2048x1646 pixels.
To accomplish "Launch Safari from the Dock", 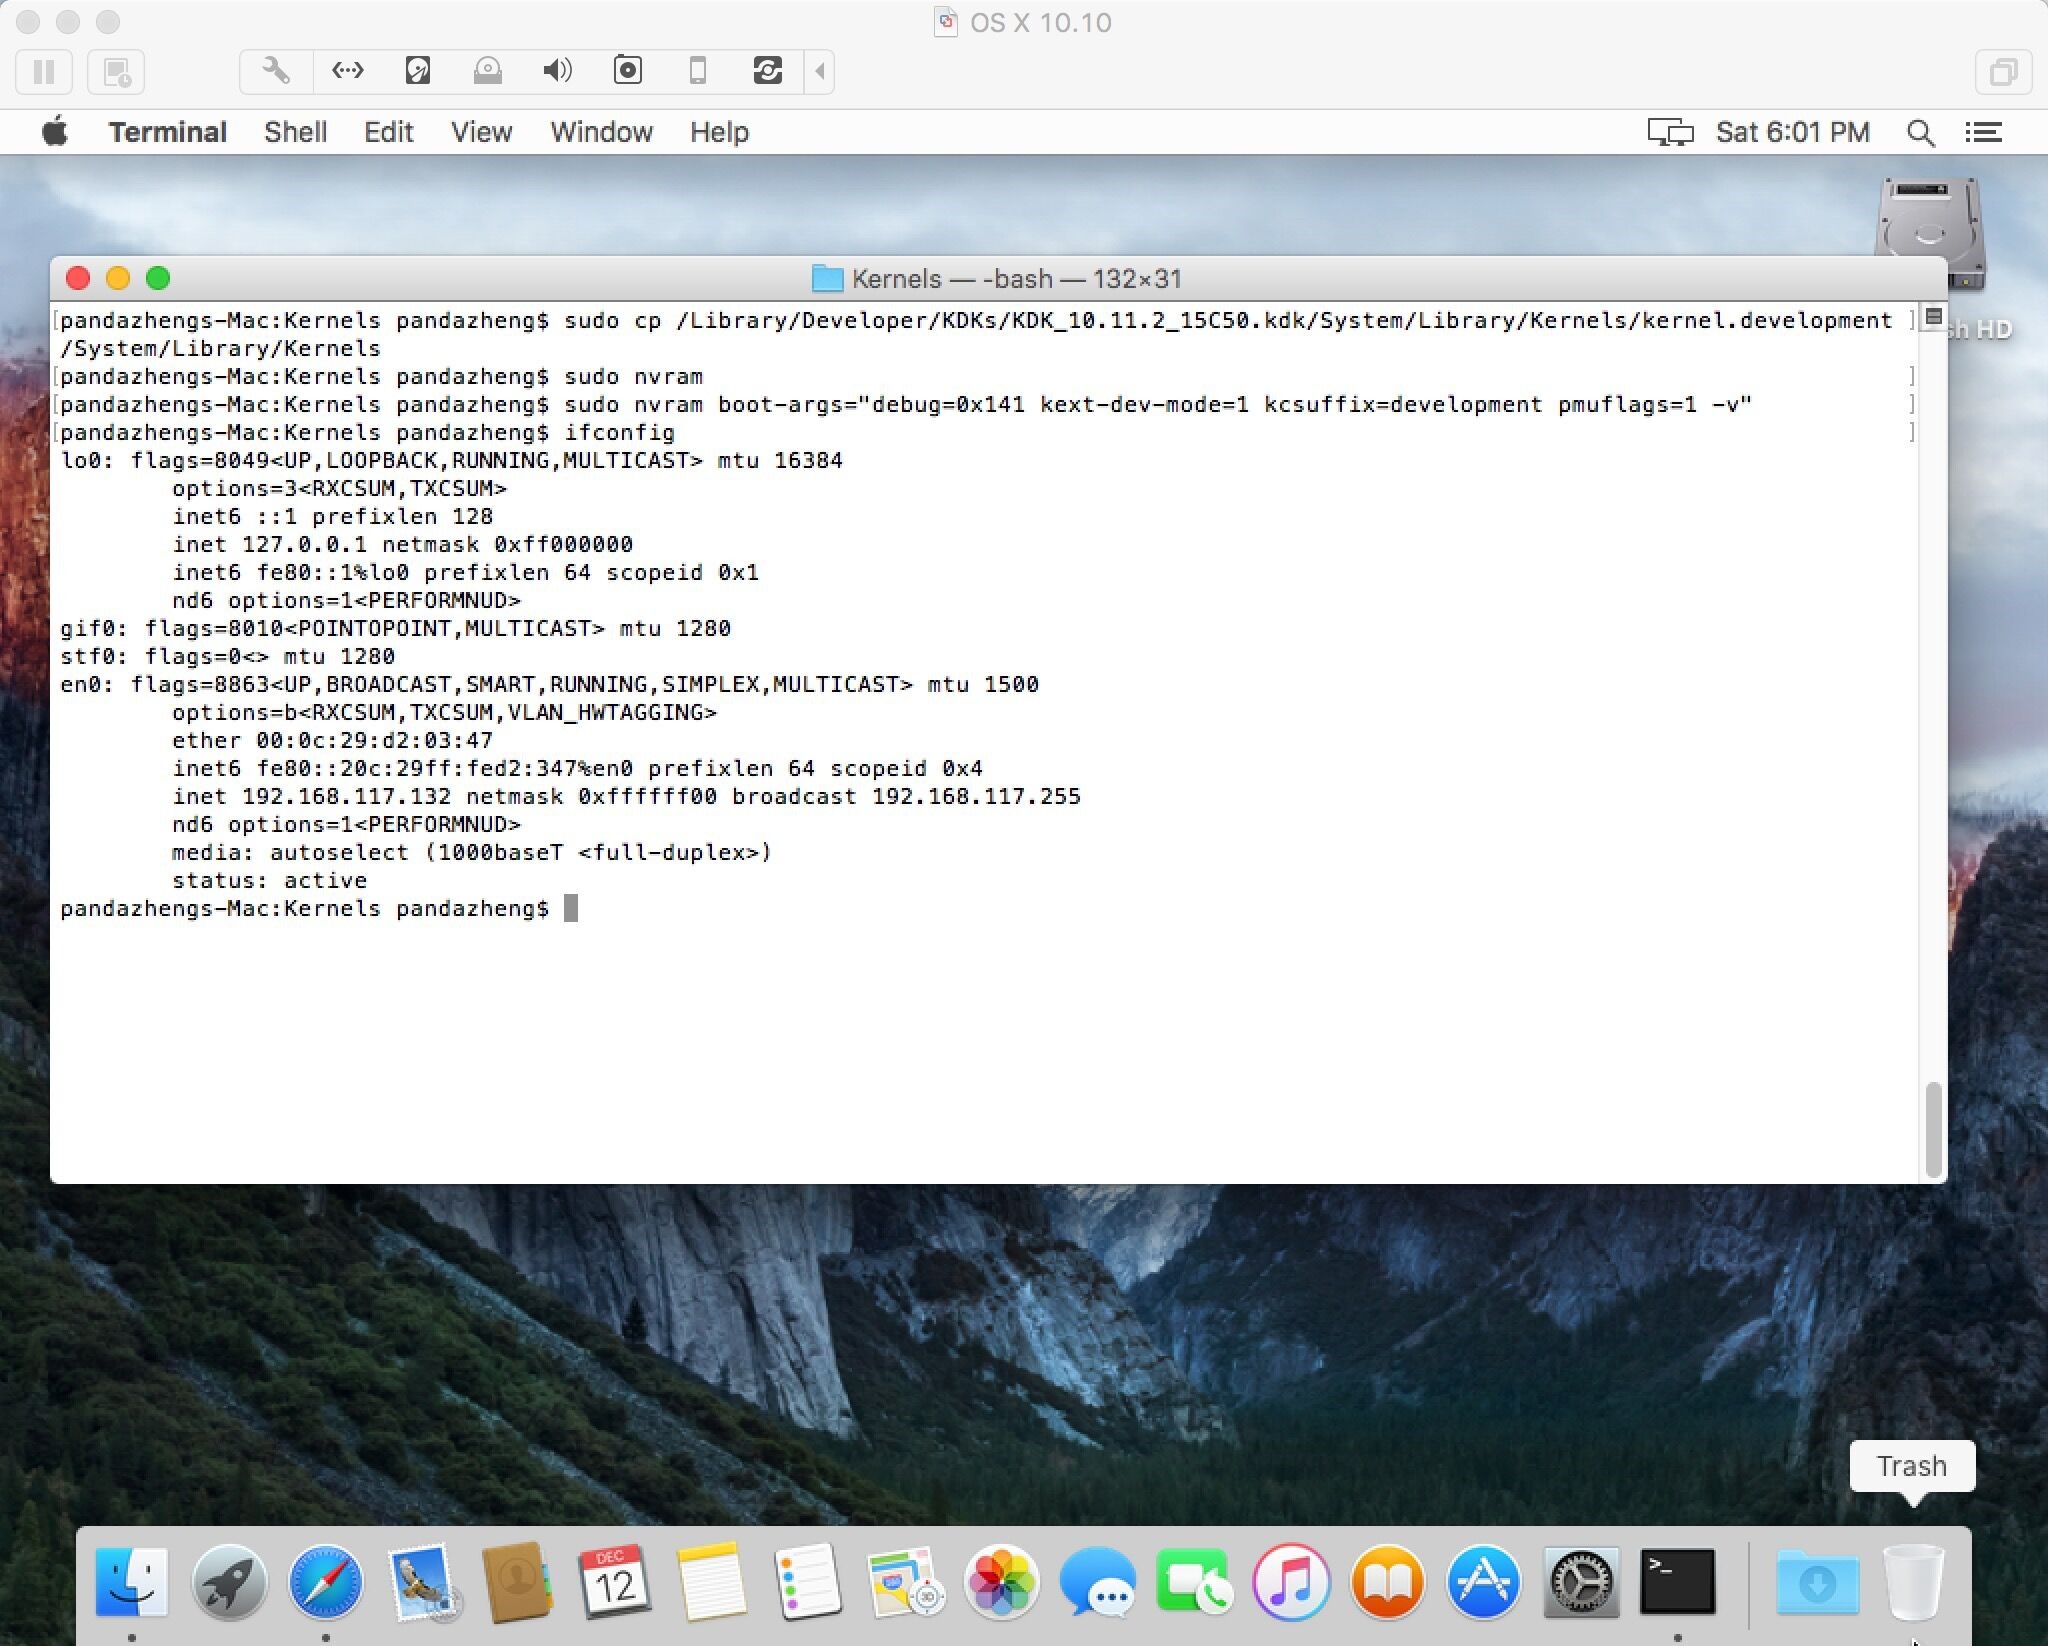I will pyautogui.click(x=325, y=1582).
